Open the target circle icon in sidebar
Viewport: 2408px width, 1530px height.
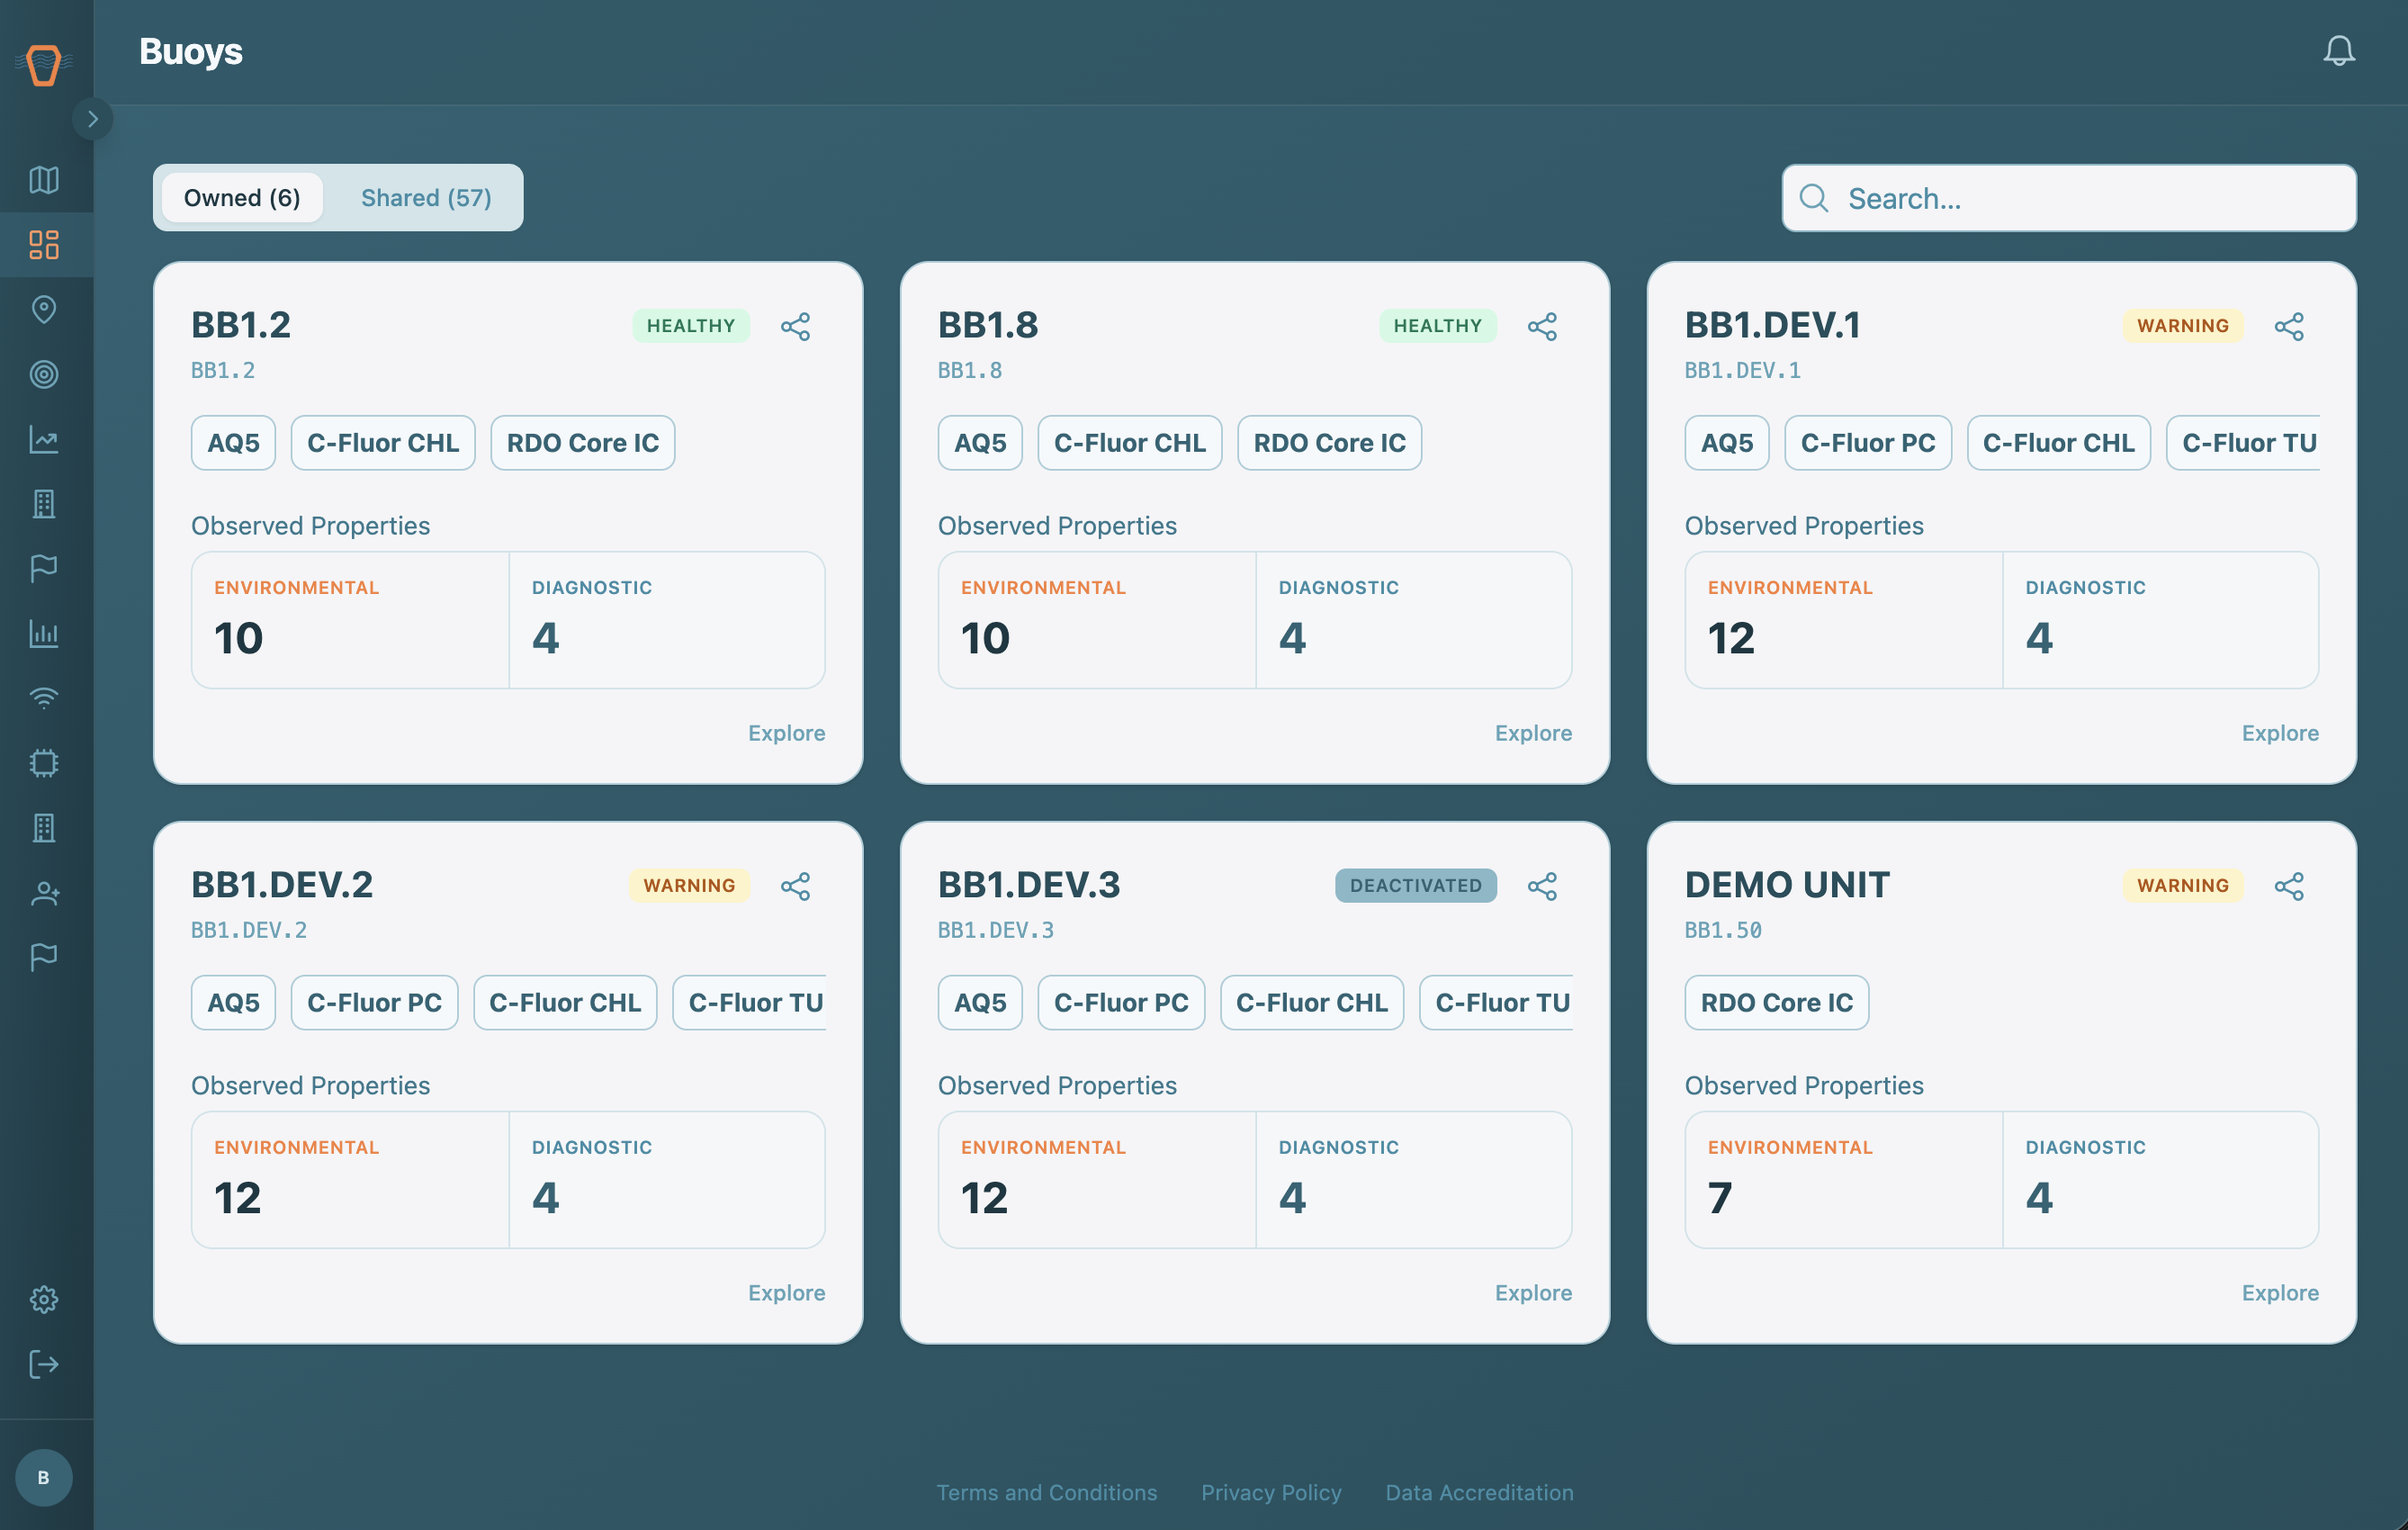click(x=44, y=374)
